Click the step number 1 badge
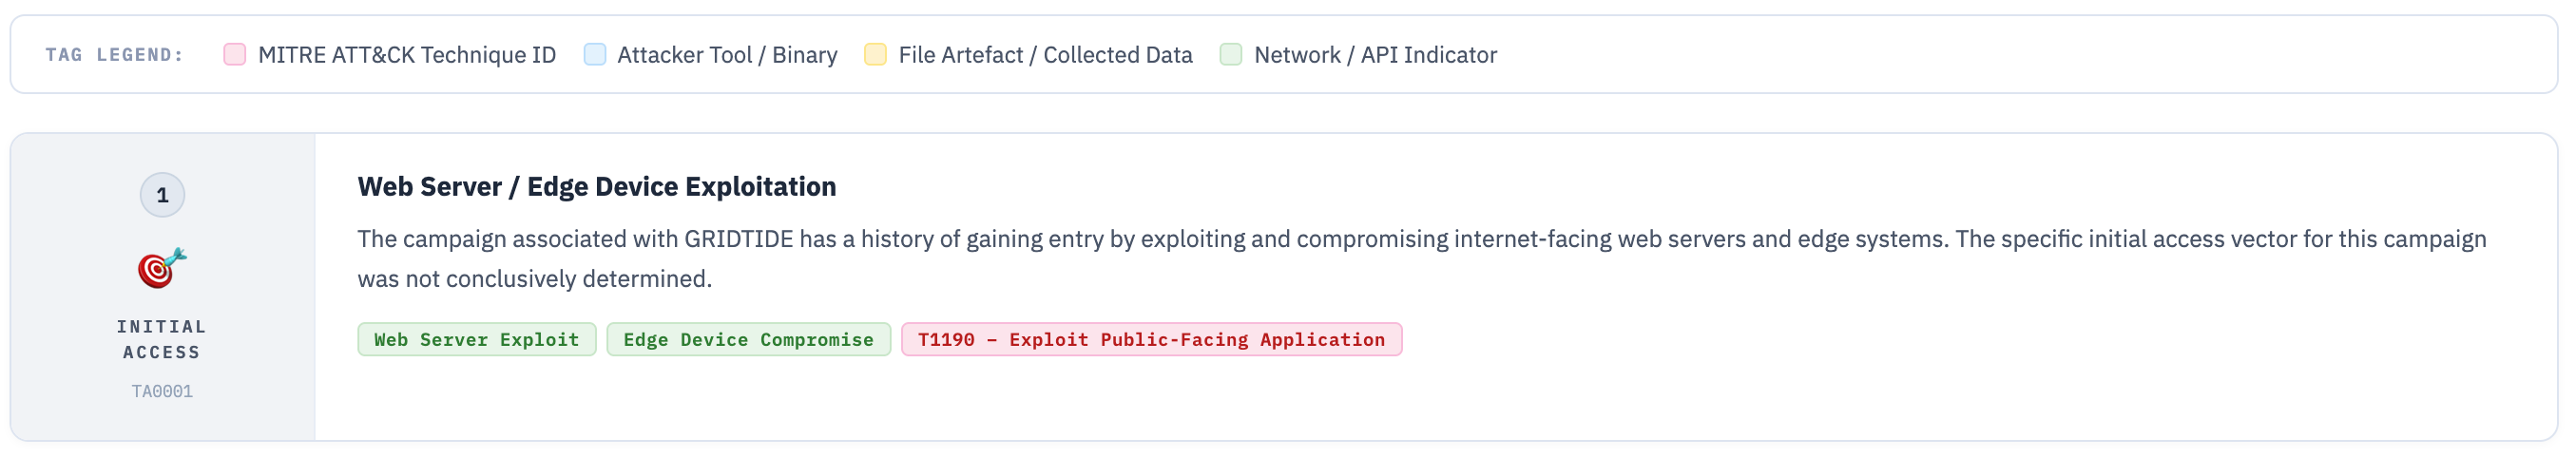 tap(162, 195)
